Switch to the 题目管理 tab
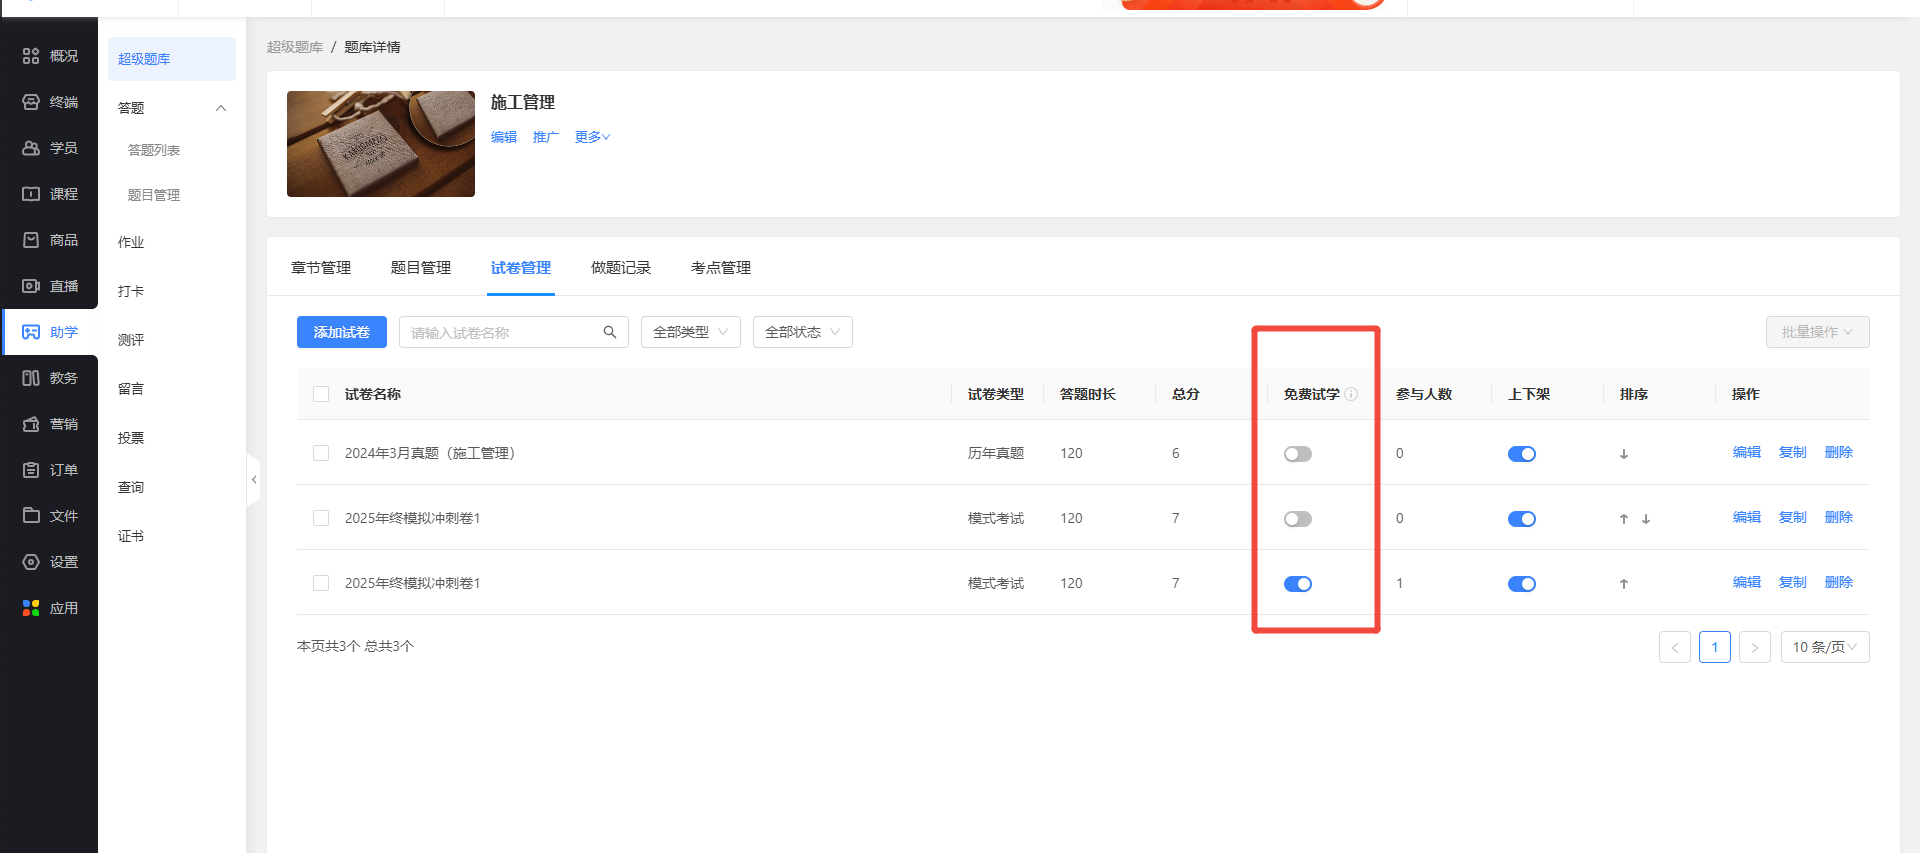Image resolution: width=1920 pixels, height=853 pixels. point(420,268)
